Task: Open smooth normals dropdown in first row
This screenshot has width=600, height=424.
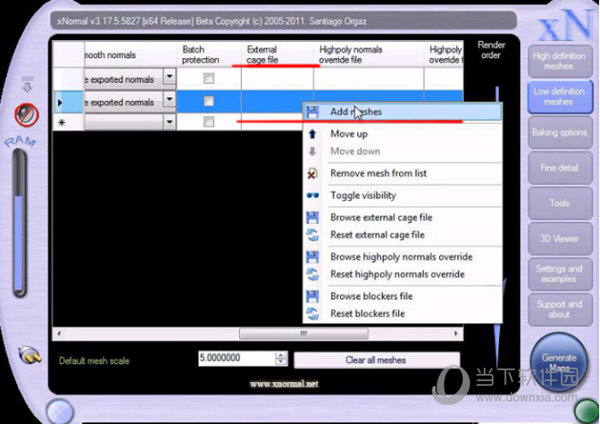Action: pyautogui.click(x=170, y=77)
